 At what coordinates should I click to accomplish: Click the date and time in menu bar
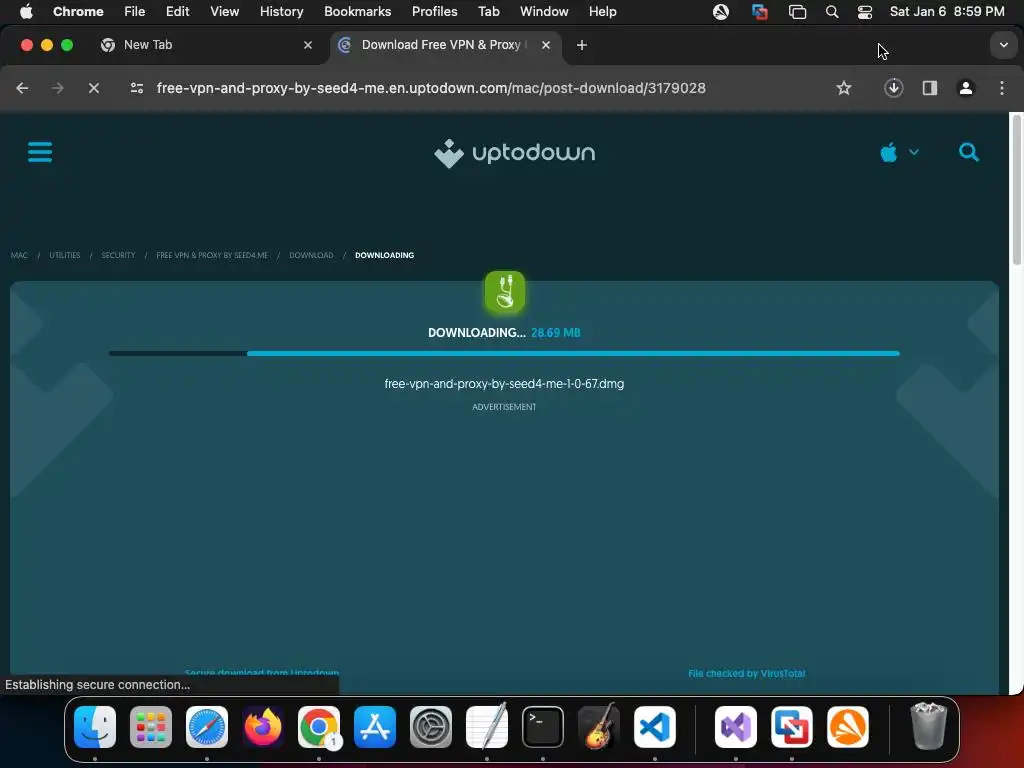pos(947,12)
